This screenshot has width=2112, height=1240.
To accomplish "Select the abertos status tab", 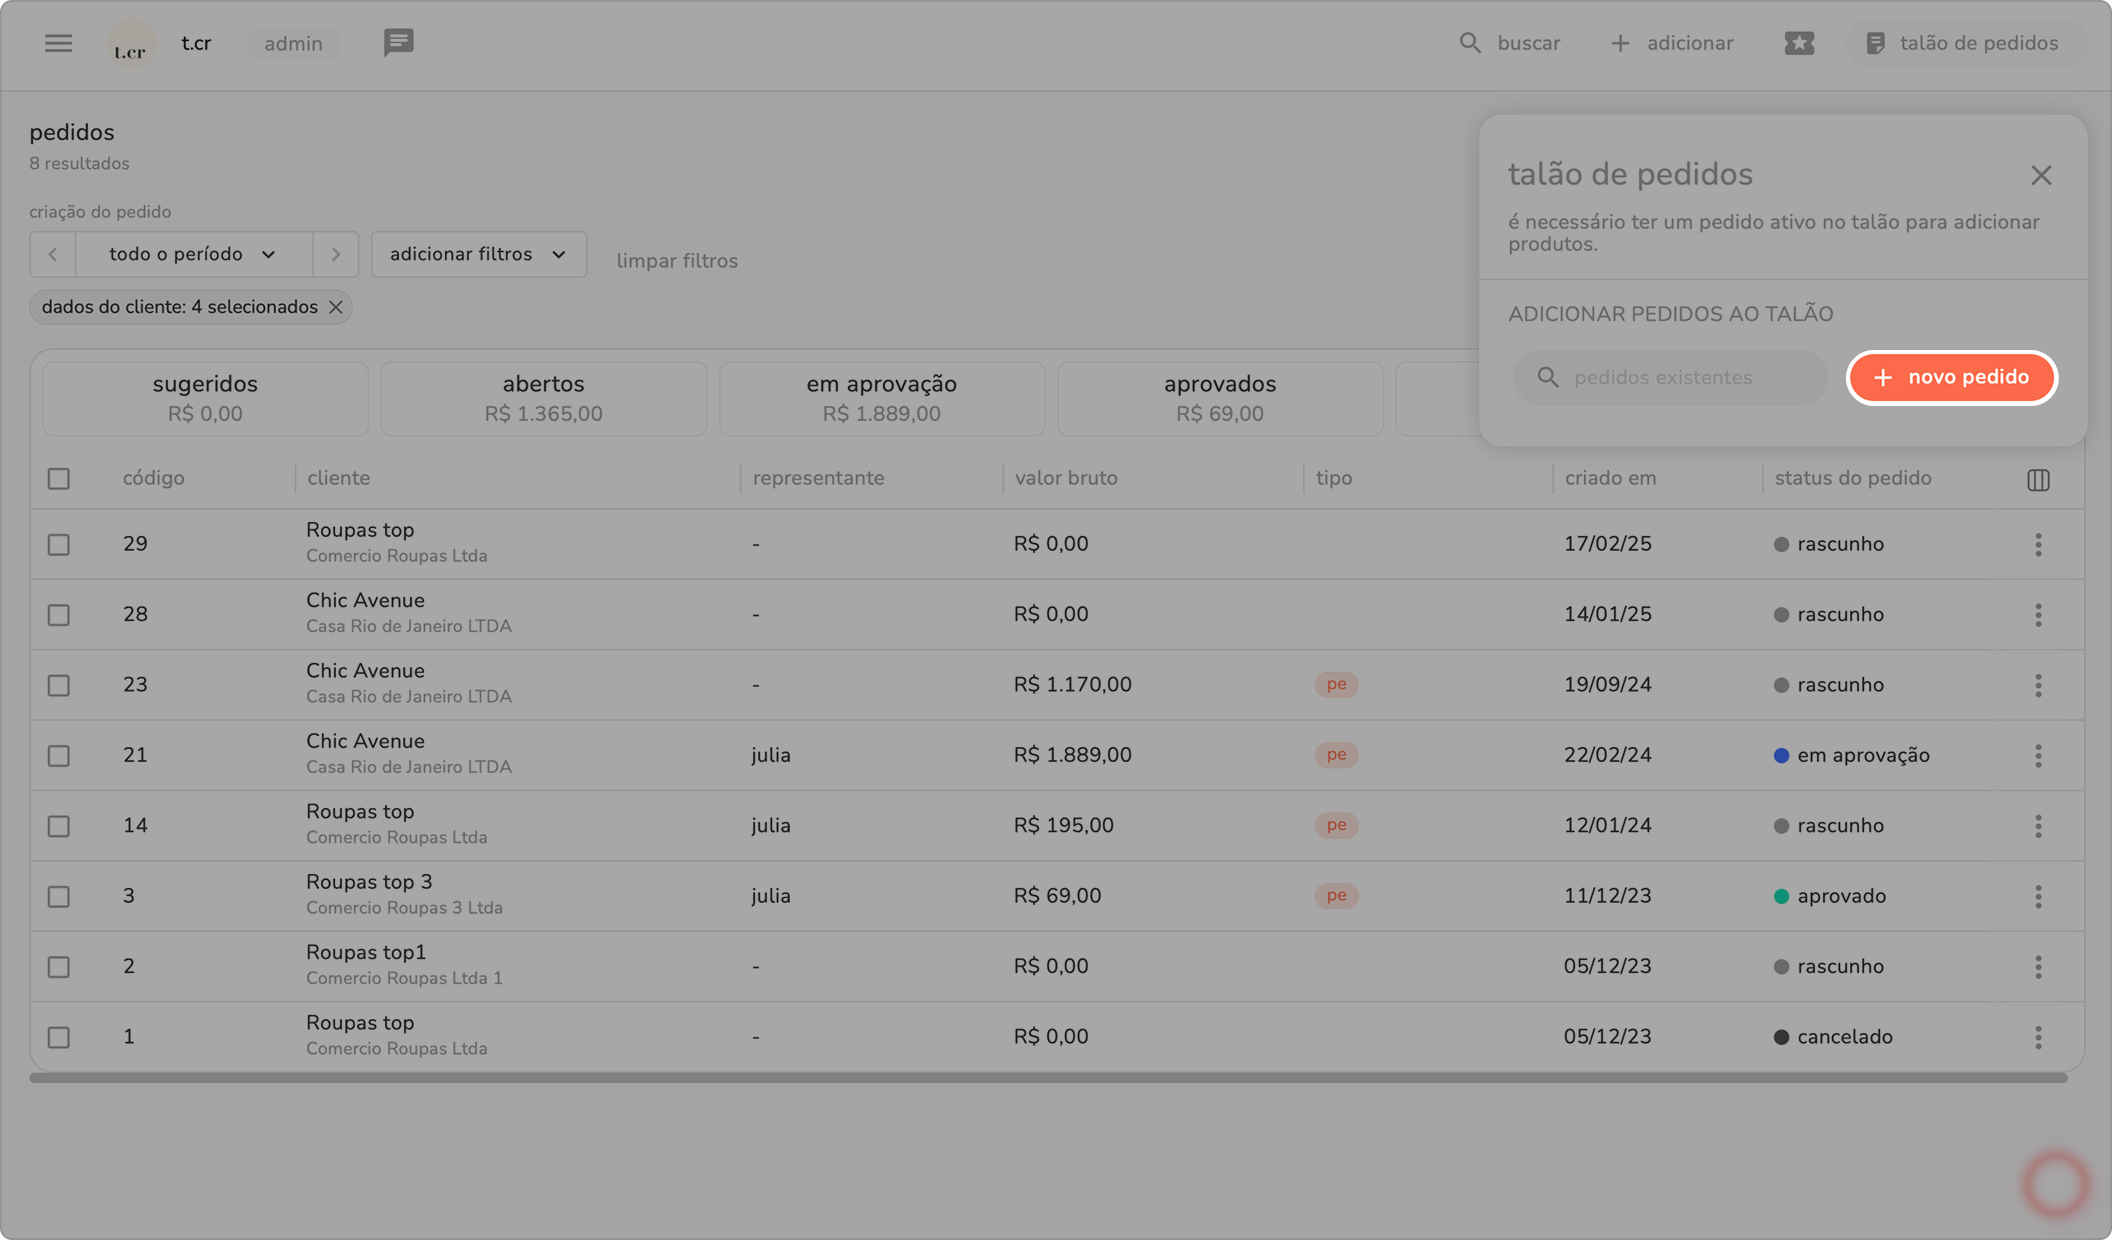I will (543, 398).
